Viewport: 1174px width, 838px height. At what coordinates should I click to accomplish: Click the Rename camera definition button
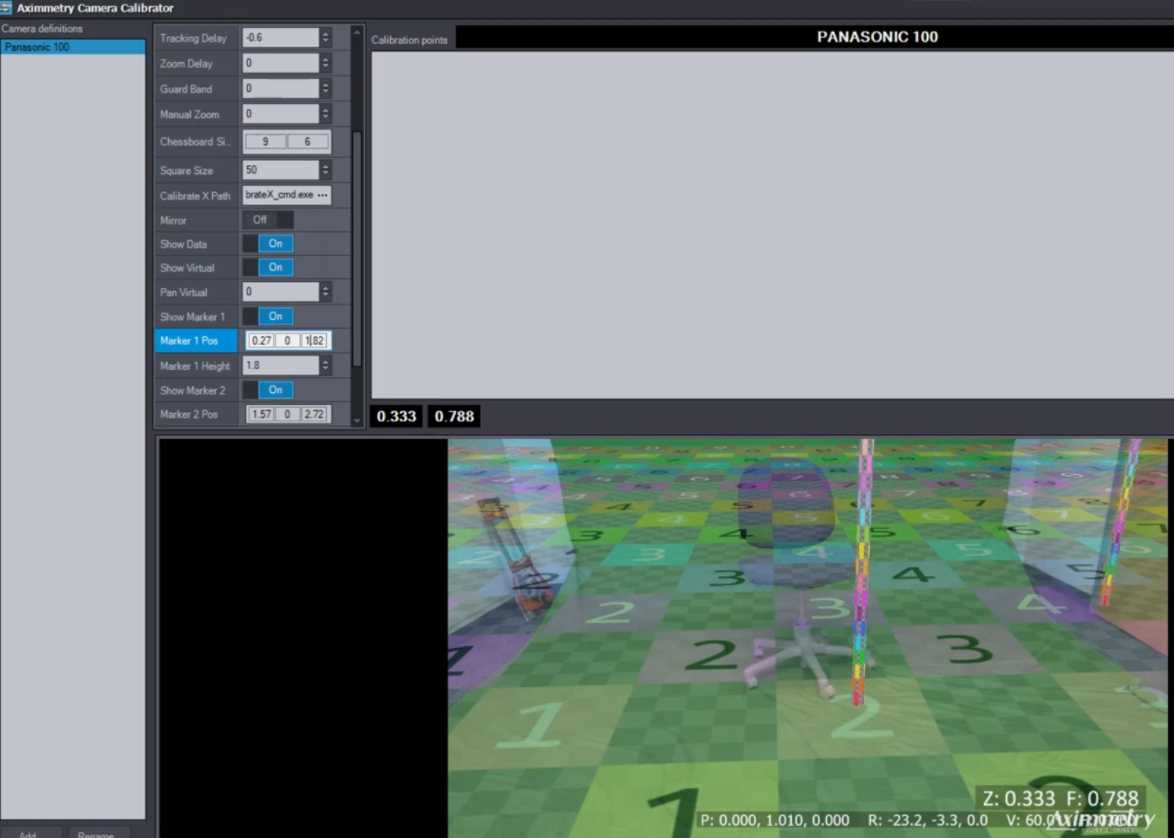97,833
